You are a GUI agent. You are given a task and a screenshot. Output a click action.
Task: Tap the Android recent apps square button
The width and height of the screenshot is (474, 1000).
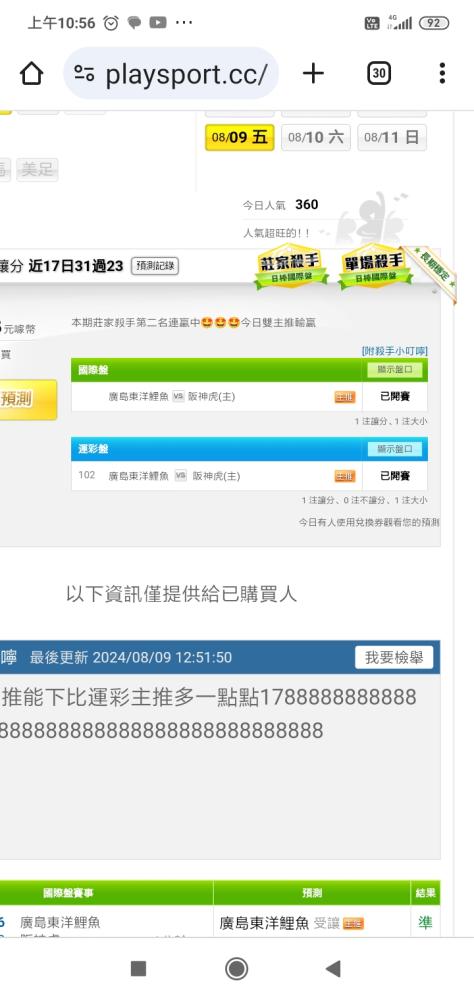pos(138,969)
